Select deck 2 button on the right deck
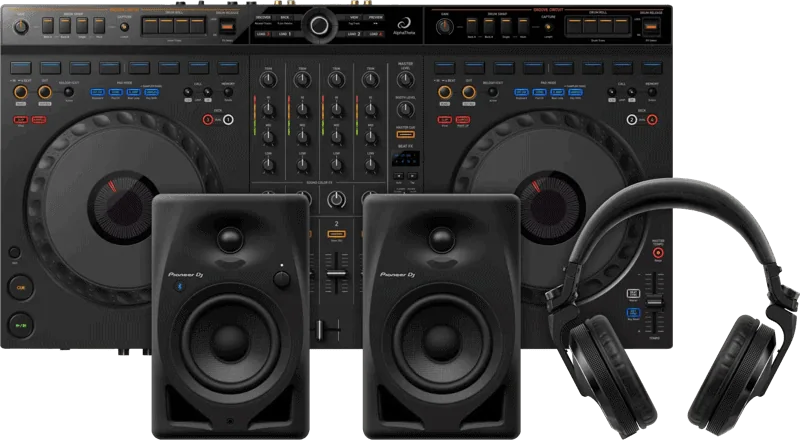Screen dimensions: 800x440 (x=632, y=119)
